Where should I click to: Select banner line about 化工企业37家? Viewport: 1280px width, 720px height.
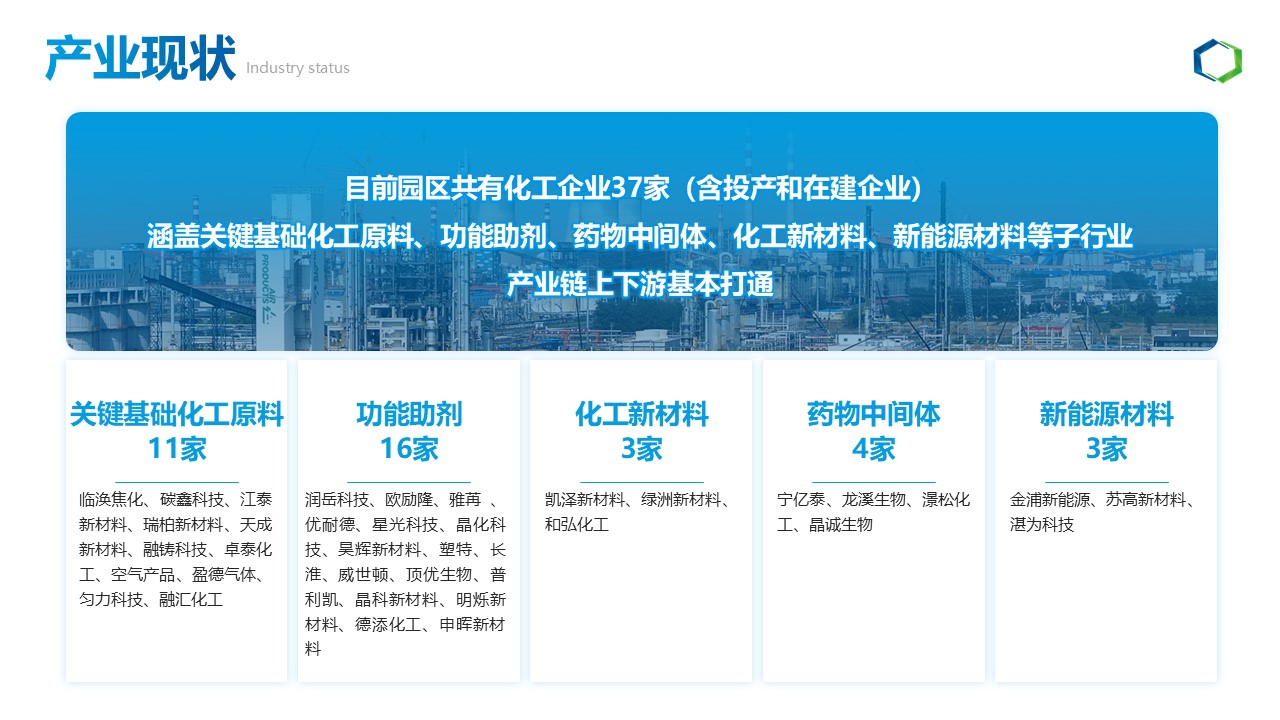pos(640,188)
